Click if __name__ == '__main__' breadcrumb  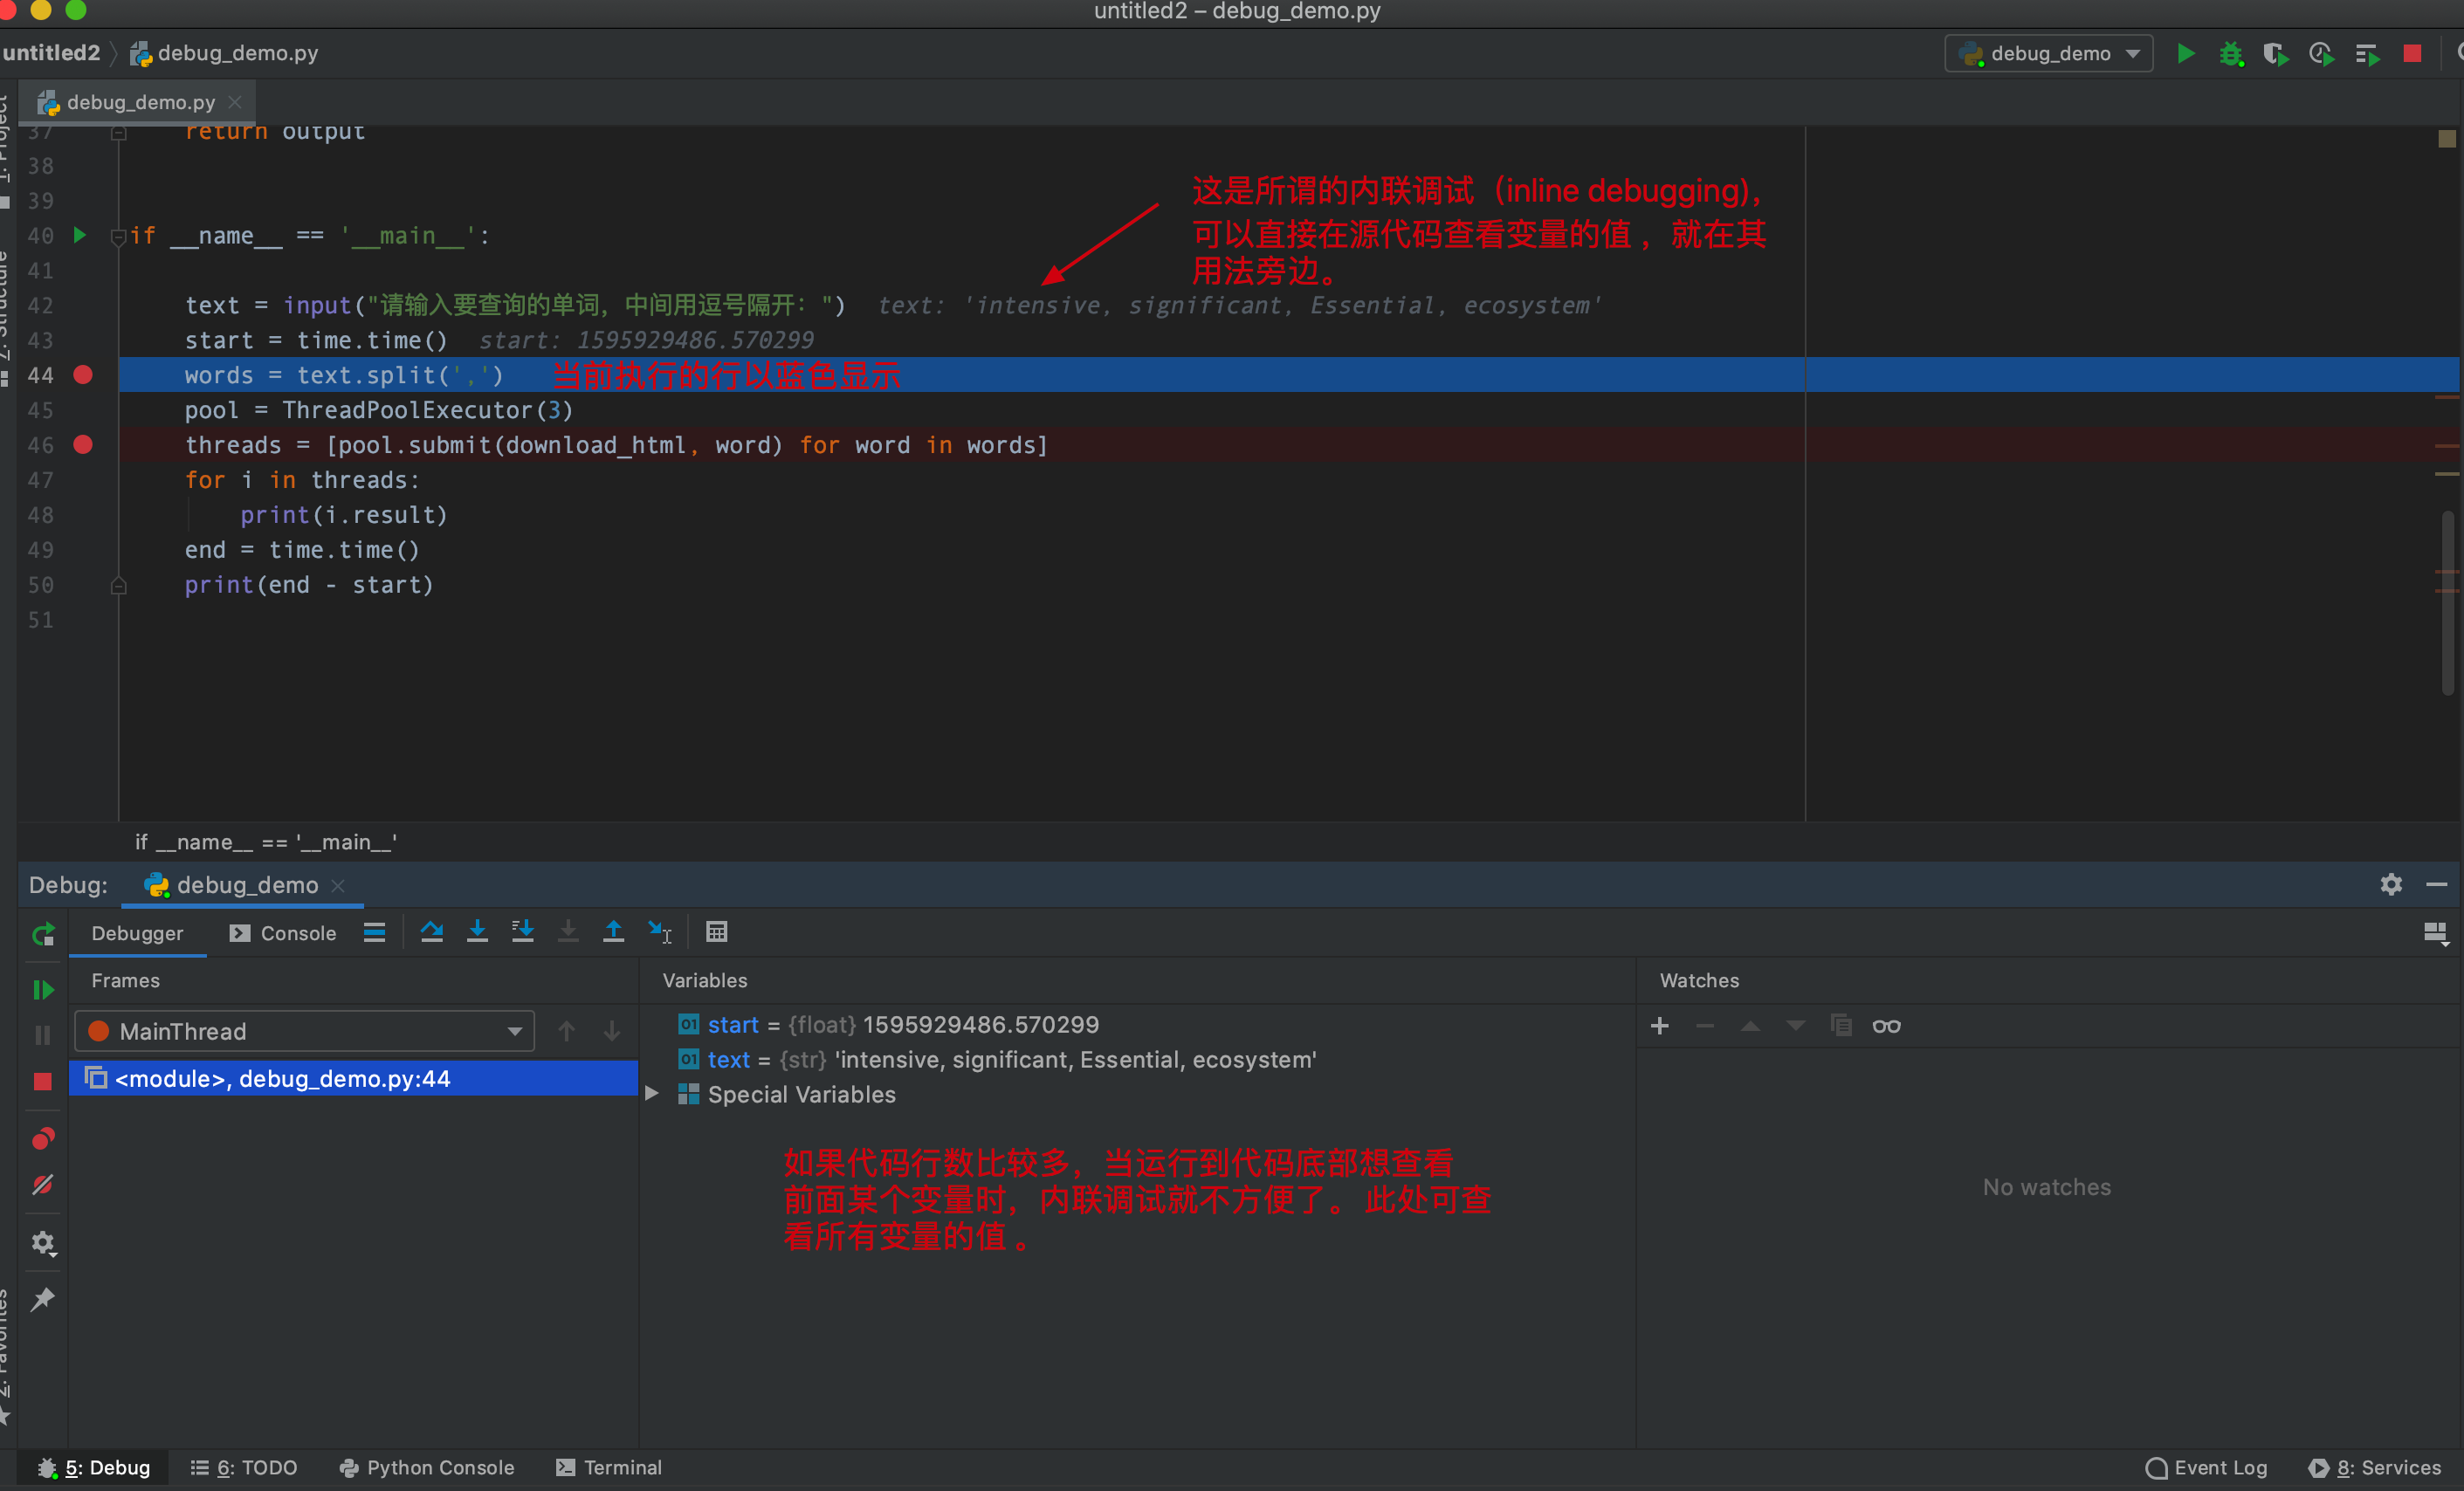[x=266, y=842]
